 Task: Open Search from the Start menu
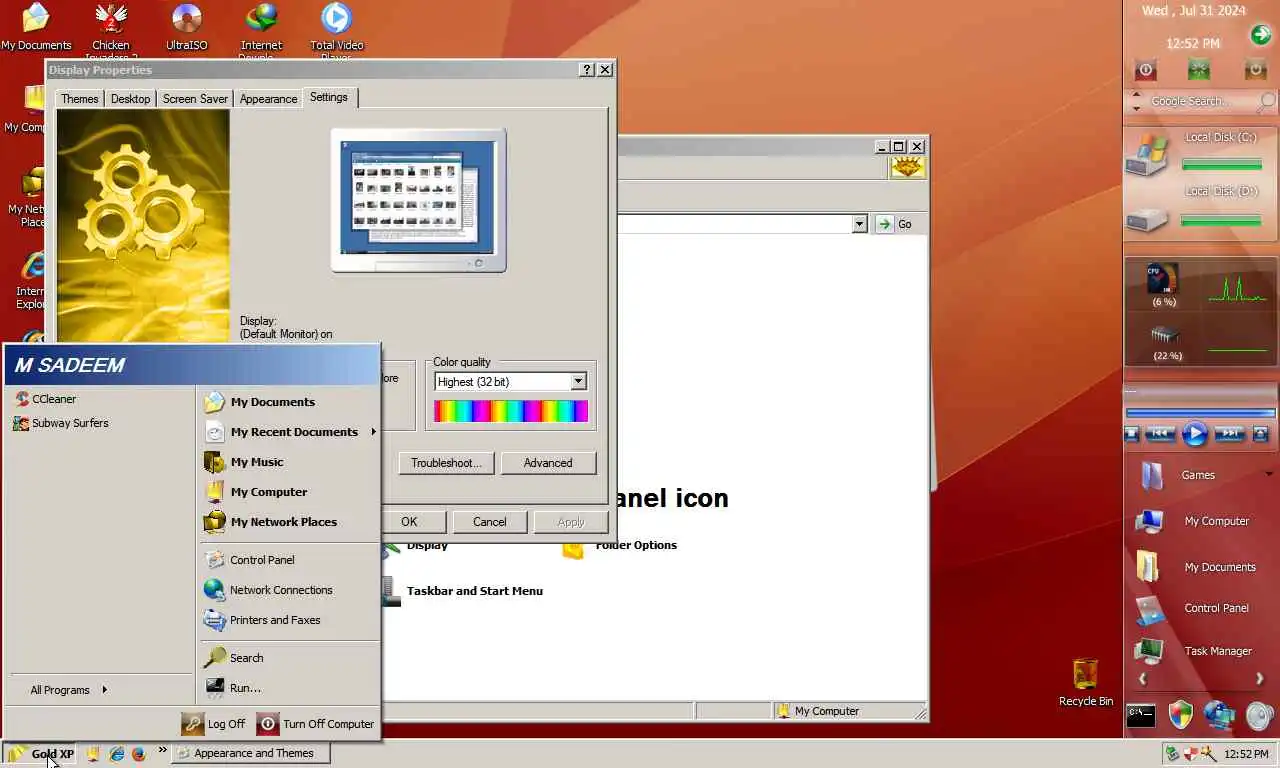[234, 658]
